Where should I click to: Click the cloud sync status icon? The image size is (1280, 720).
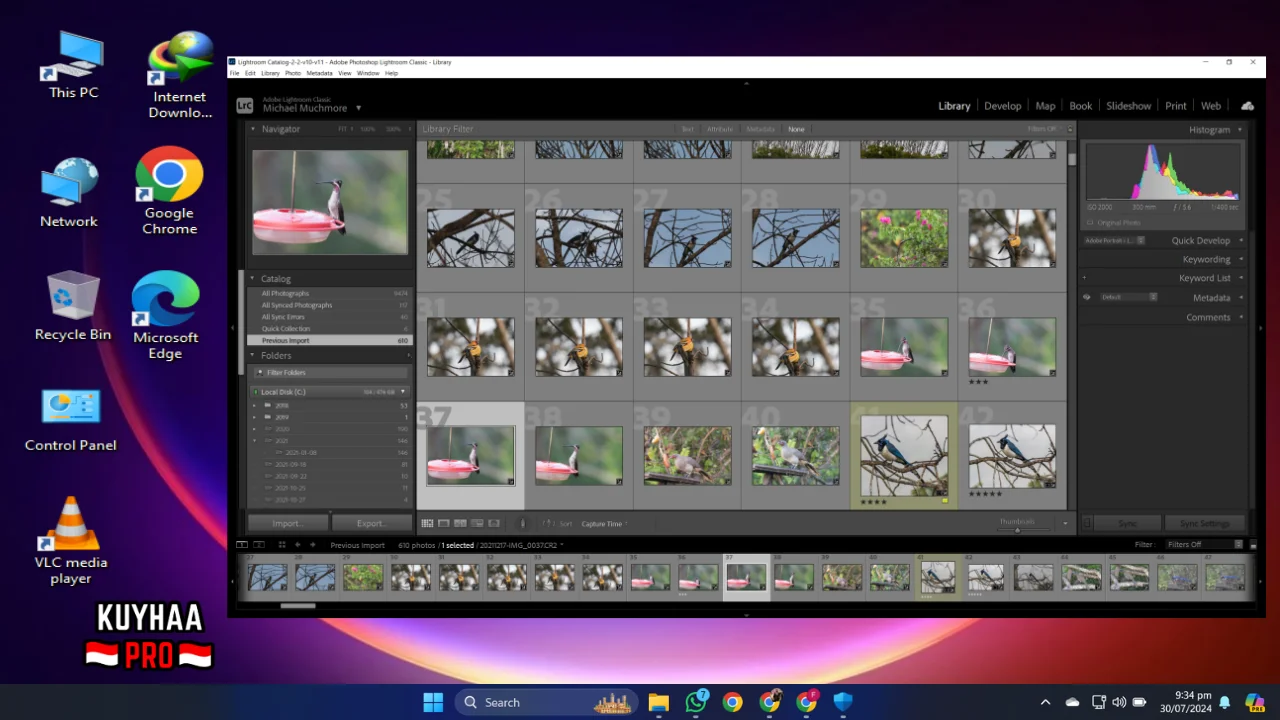[1247, 106]
